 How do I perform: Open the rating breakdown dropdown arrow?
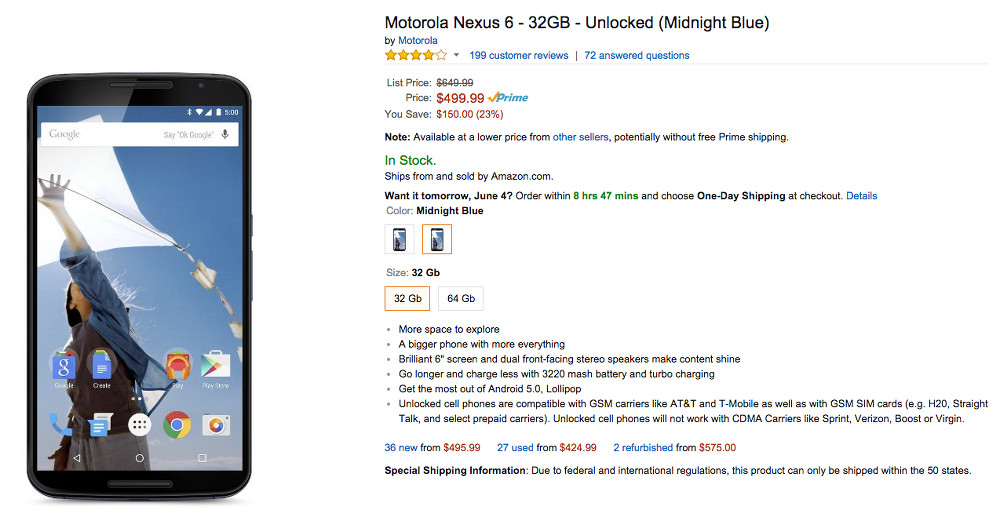click(x=457, y=56)
